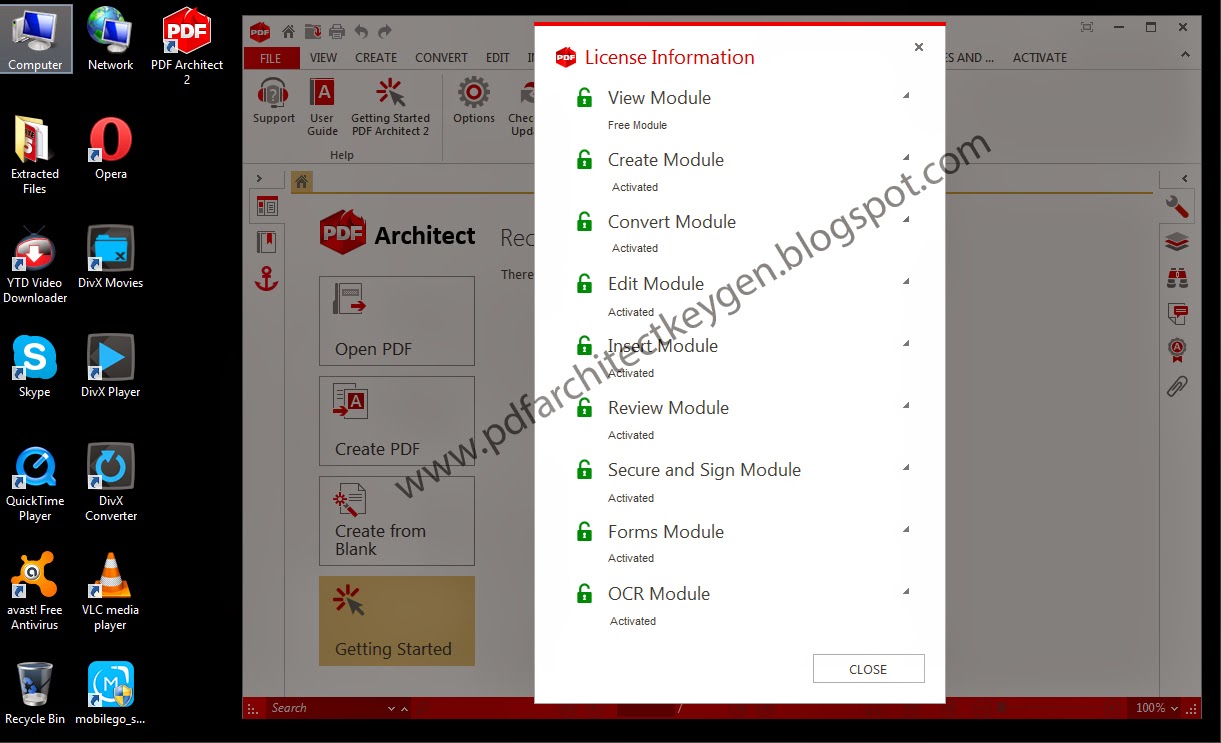Image resolution: width=1221 pixels, height=743 pixels.
Task: Select the QuickTime Player desktop icon
Action: pyautogui.click(x=35, y=483)
